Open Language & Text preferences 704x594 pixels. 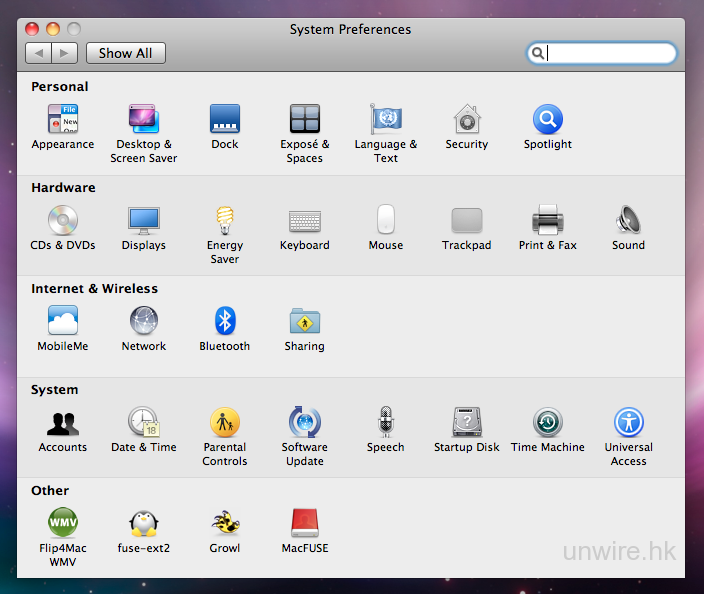coord(385,120)
